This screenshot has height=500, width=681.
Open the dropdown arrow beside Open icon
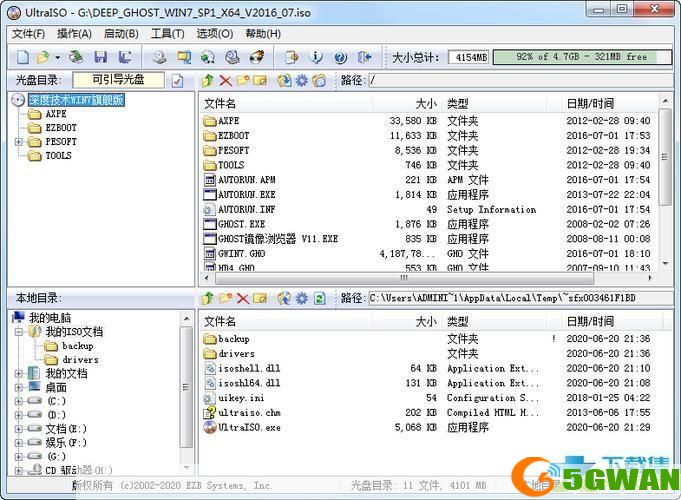coord(57,57)
